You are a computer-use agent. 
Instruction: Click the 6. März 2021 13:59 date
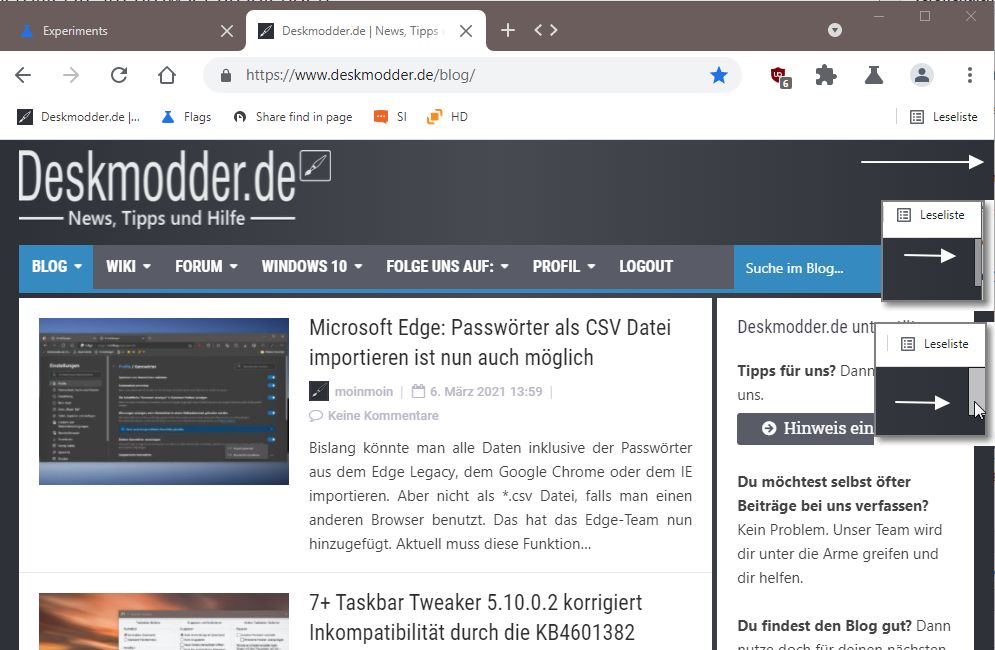(x=486, y=392)
